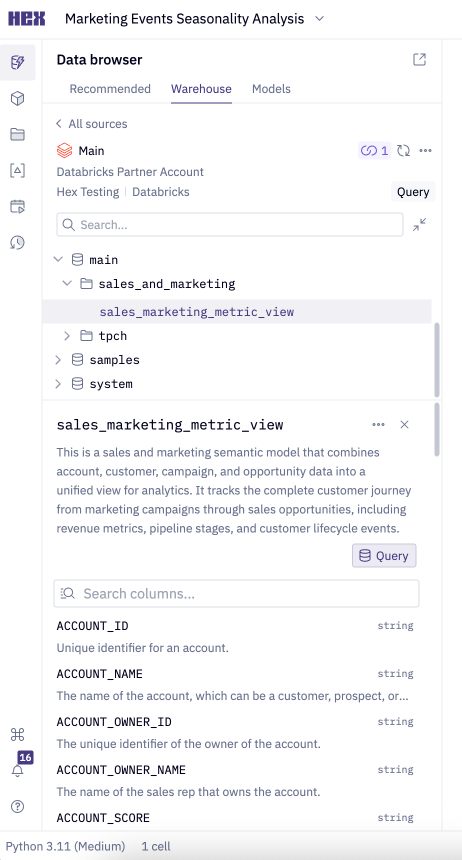Click the sales_and_marketing folder icon
The height and width of the screenshot is (860, 462).
click(86, 284)
